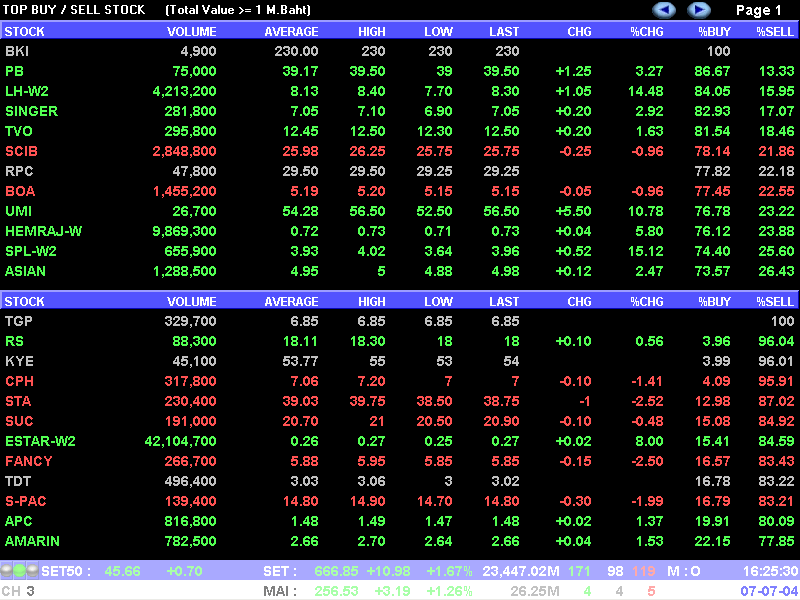Click the 96.04 %SELL value for RS
The height and width of the screenshot is (600, 800).
coord(776,341)
